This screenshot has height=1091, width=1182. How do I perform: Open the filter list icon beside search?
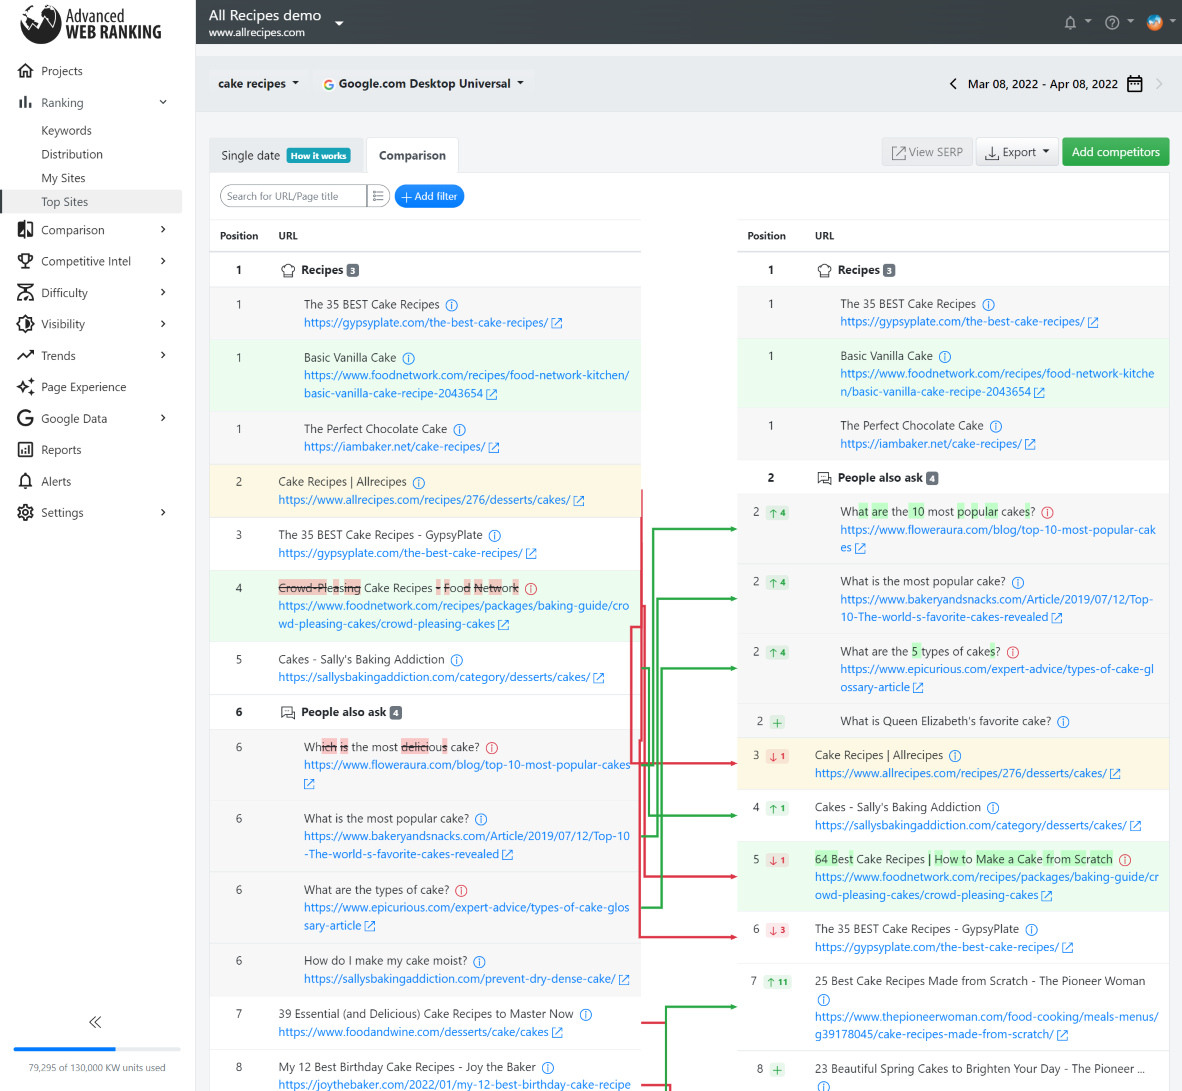[x=378, y=196]
